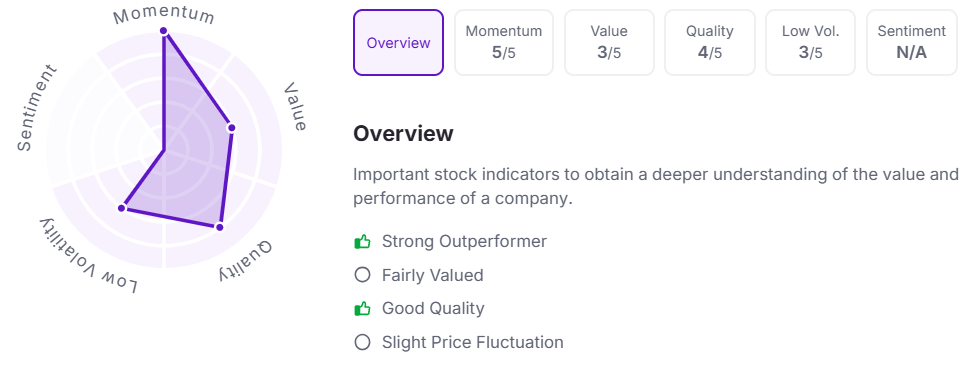The height and width of the screenshot is (368, 970).
Task: Click the Overview heading
Action: coord(403,134)
